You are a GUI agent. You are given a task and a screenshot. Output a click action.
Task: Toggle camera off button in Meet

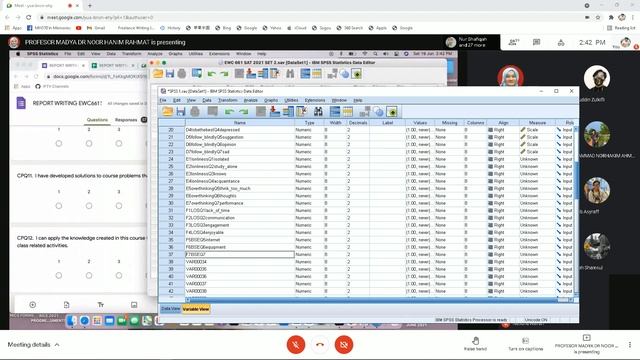[344, 344]
